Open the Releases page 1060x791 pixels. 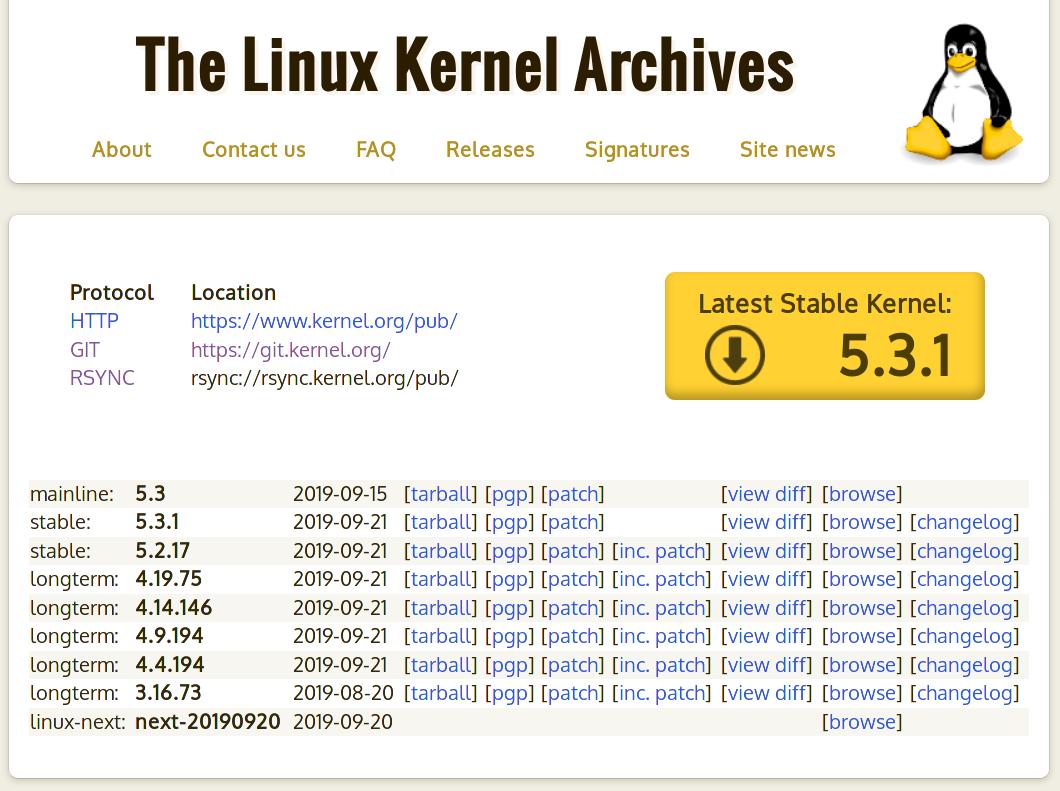click(x=490, y=149)
